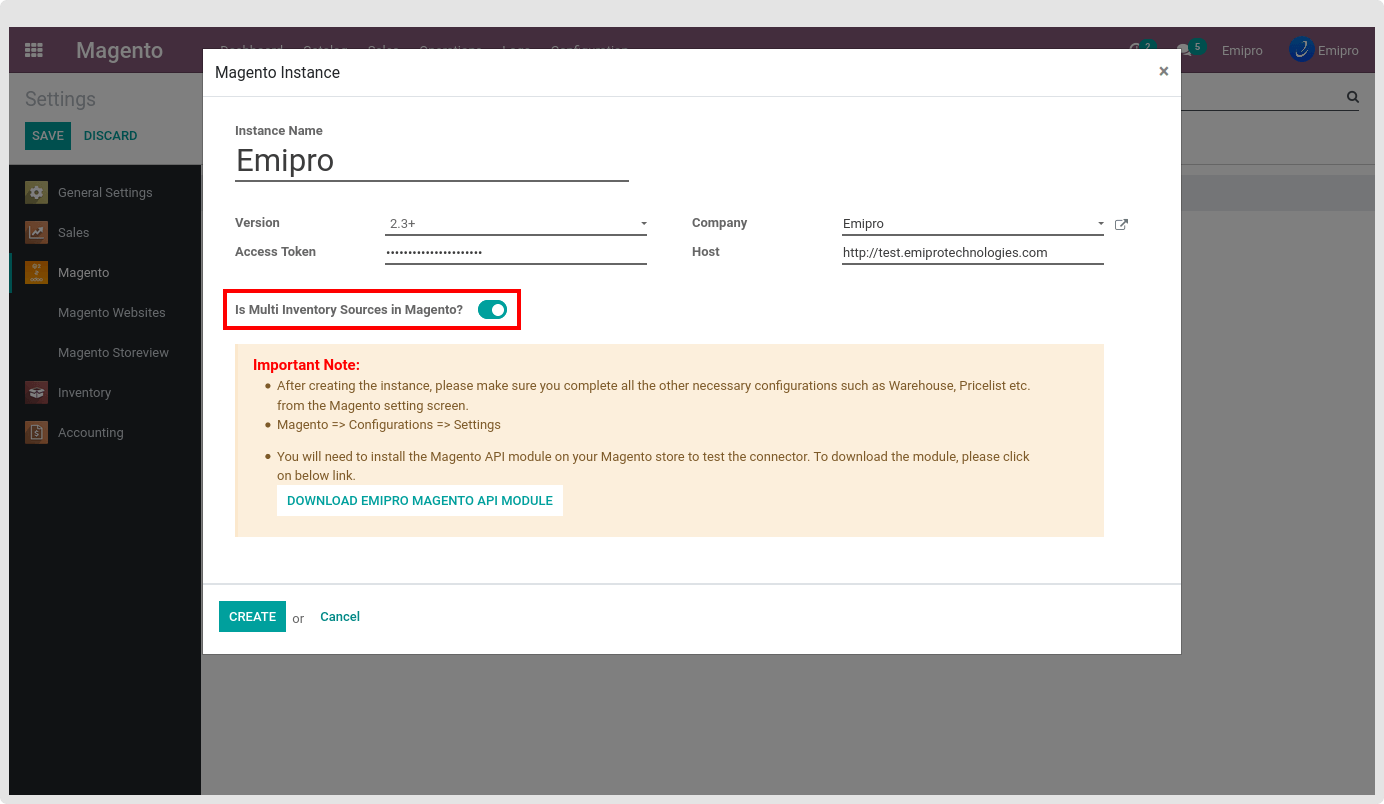The image size is (1384, 804).
Task: Open the apps grid menu icon
Action: 34,50
